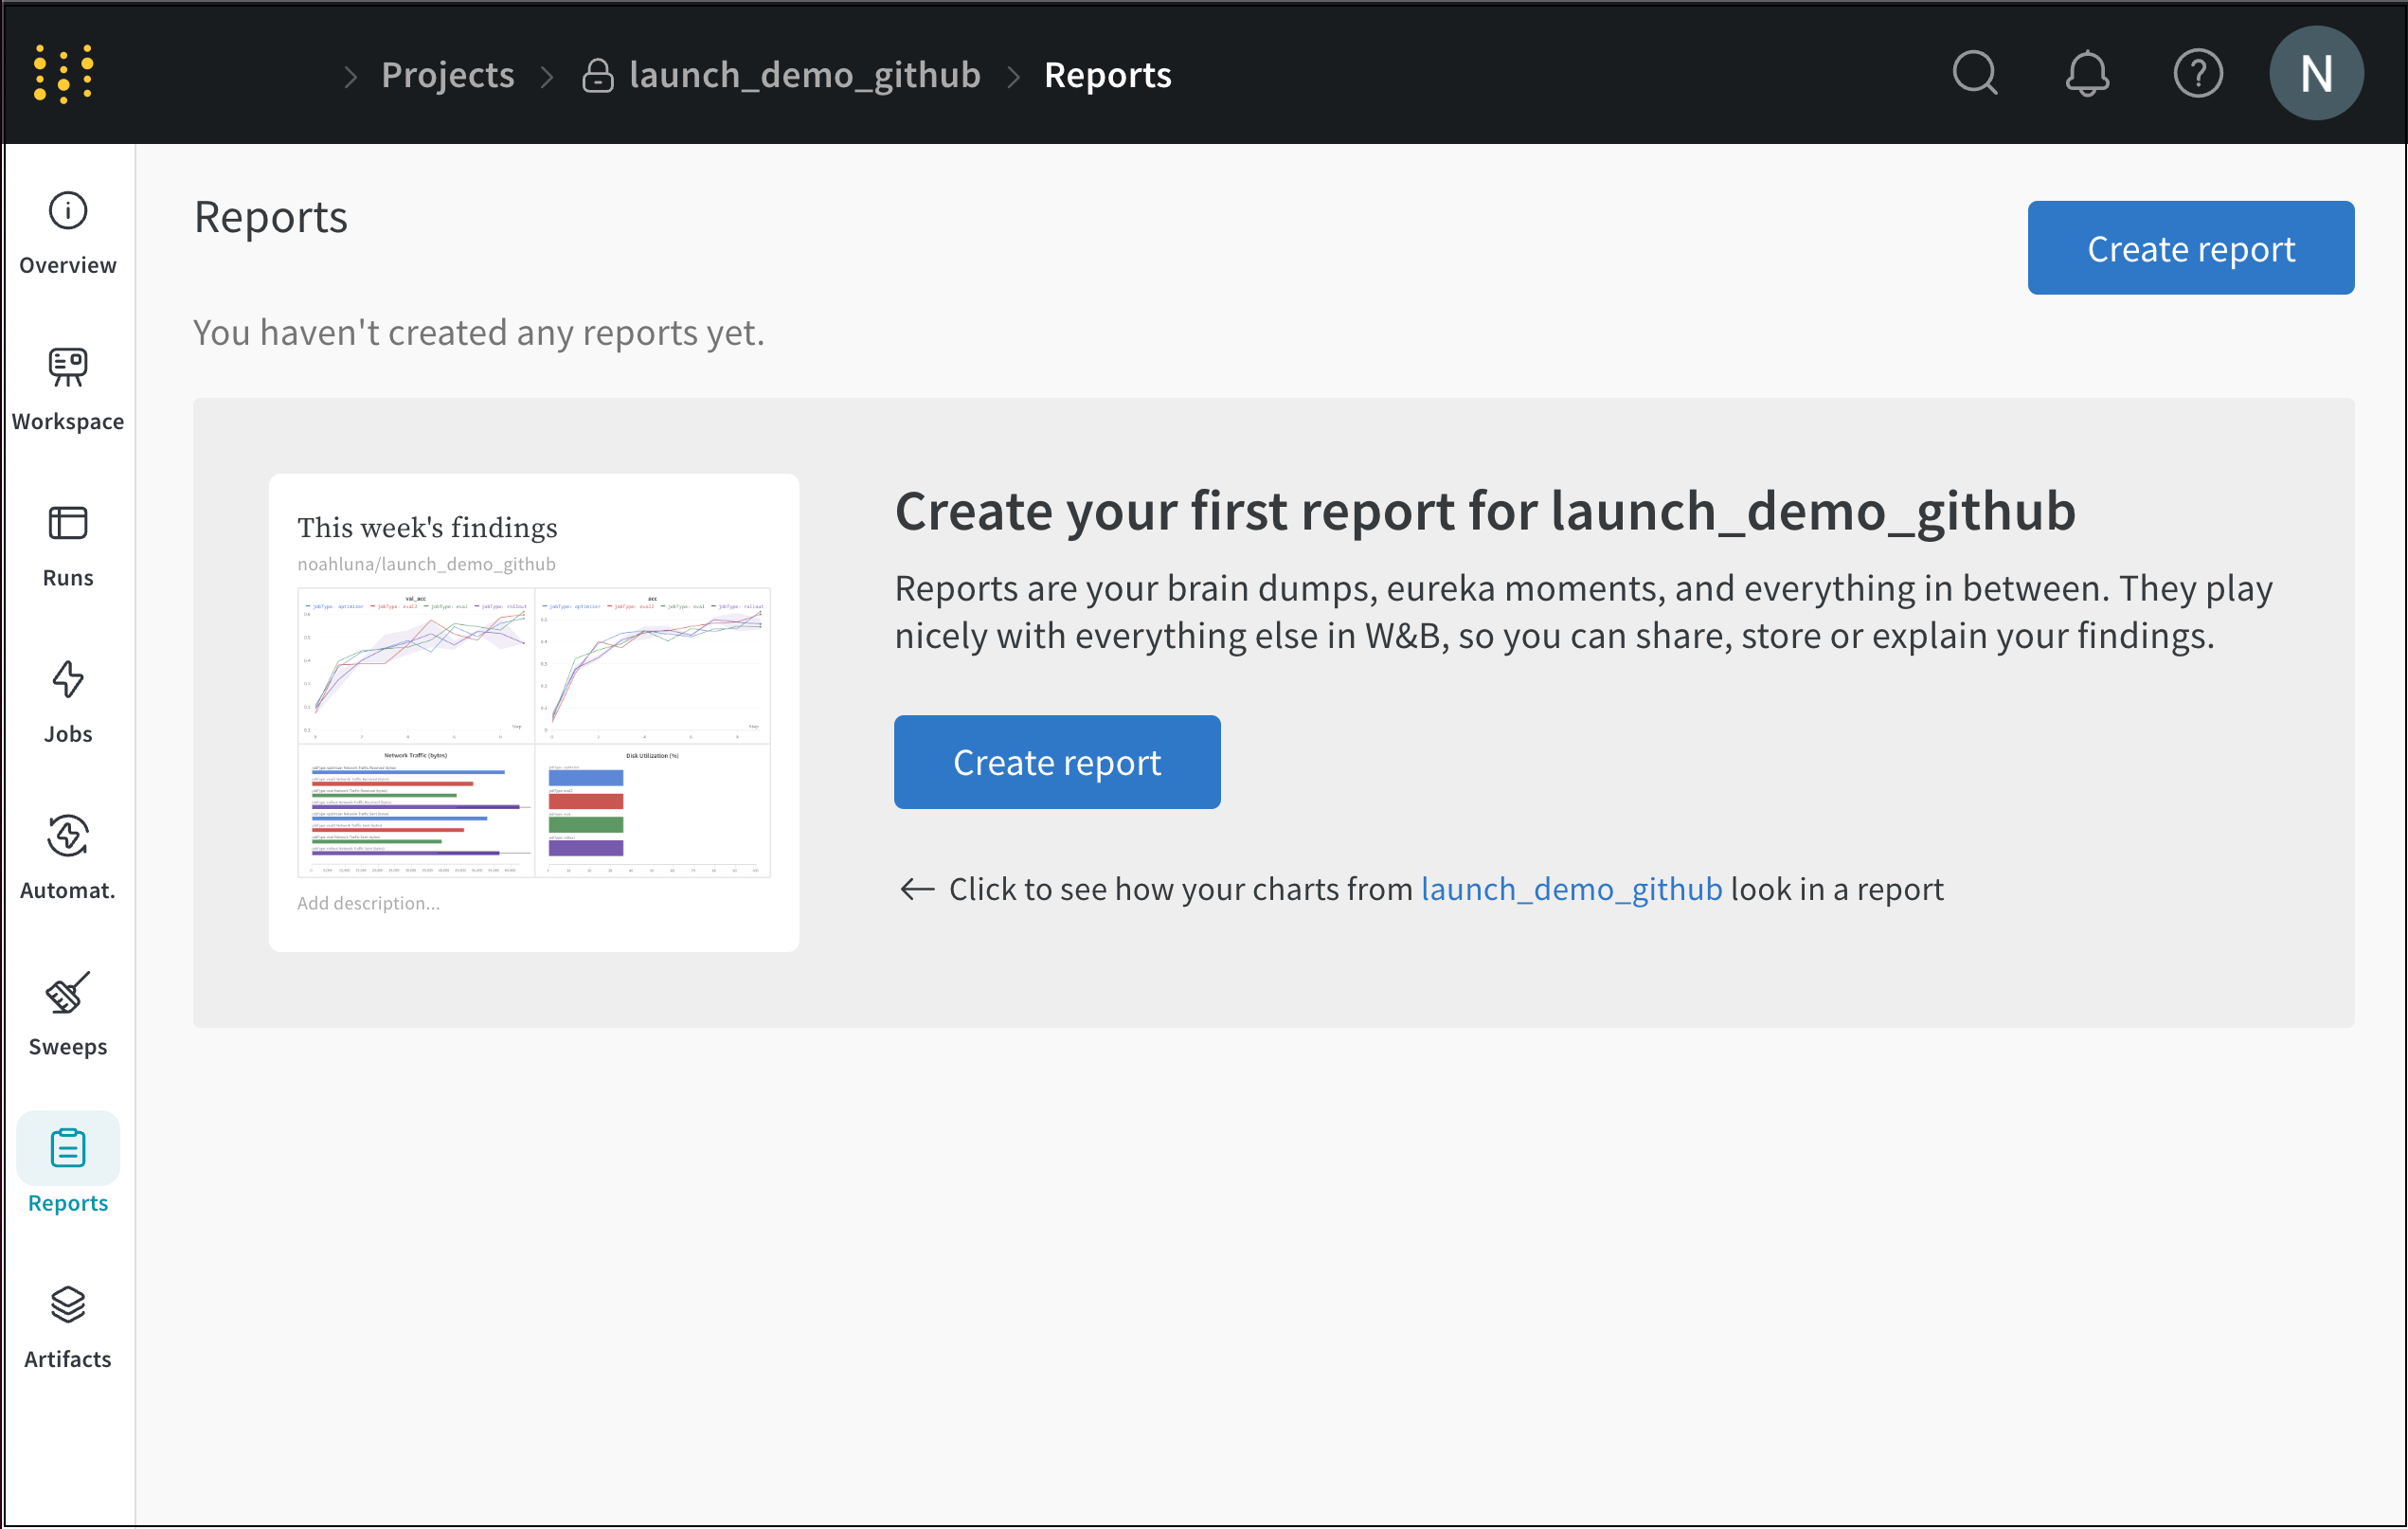The width and height of the screenshot is (2408, 1529).
Task: Select launch_demo_github in the breadcrumb trail
Action: click(805, 75)
